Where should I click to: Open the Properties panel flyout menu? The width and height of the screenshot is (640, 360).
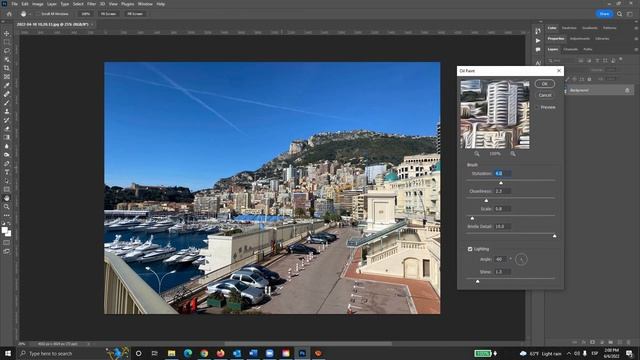[636, 39]
